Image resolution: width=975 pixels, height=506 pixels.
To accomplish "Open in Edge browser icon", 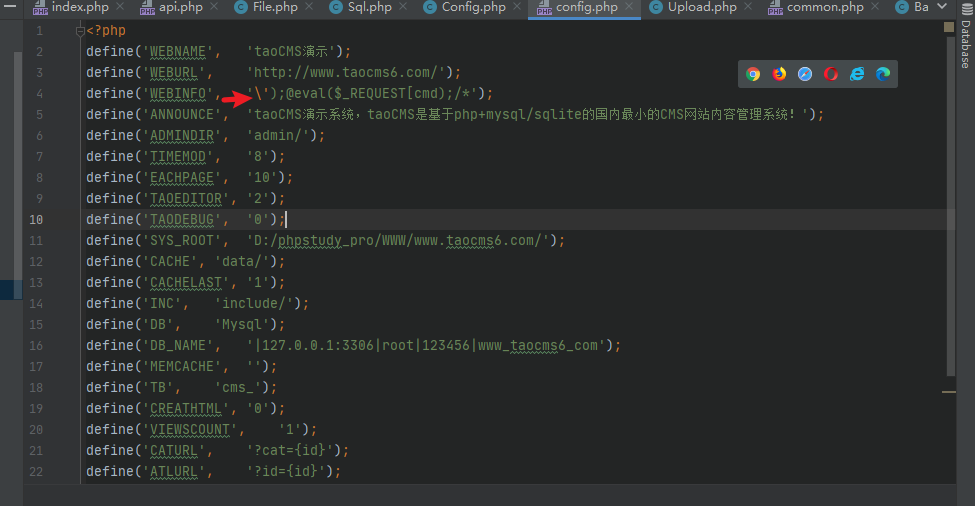I will coord(883,75).
